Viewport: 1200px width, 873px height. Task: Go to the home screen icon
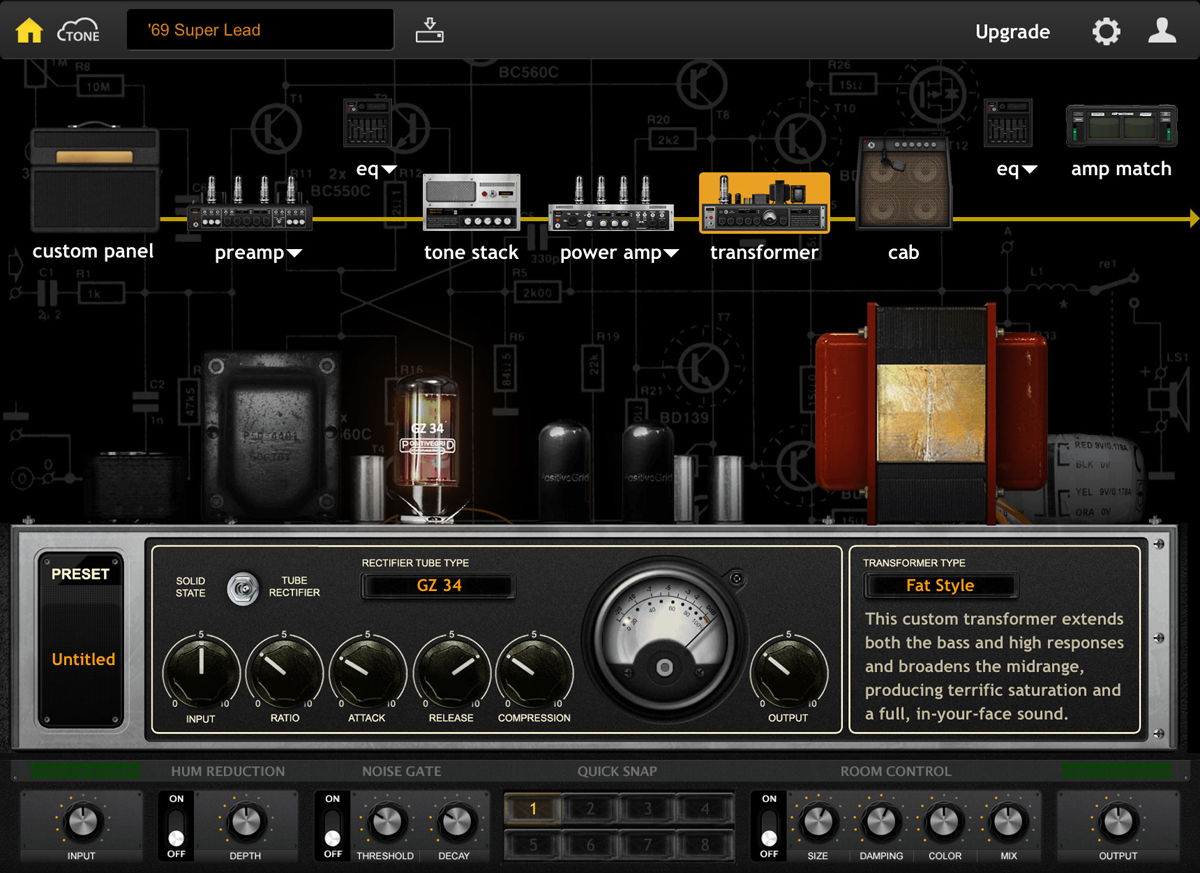pos(29,30)
